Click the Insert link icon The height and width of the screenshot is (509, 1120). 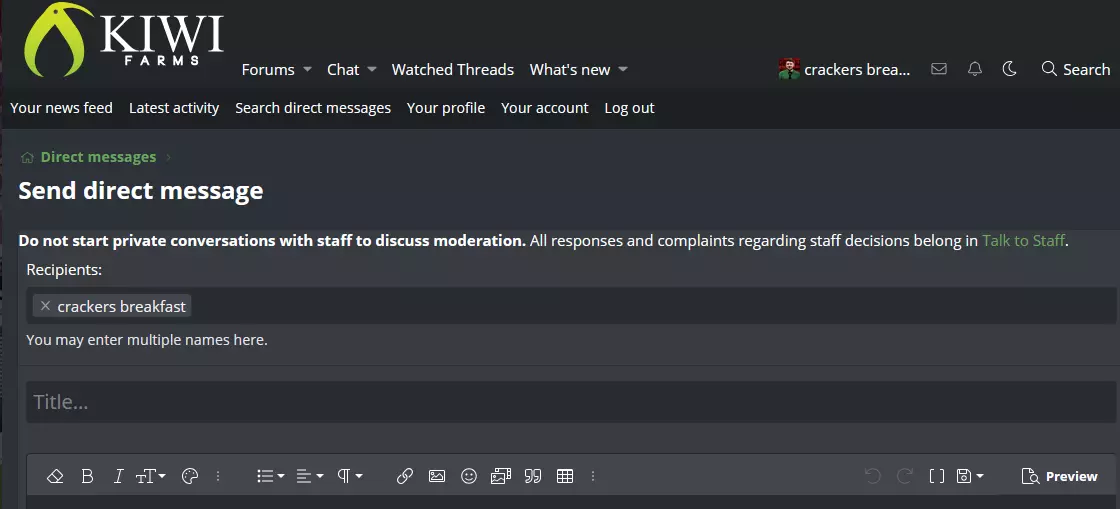click(x=405, y=476)
